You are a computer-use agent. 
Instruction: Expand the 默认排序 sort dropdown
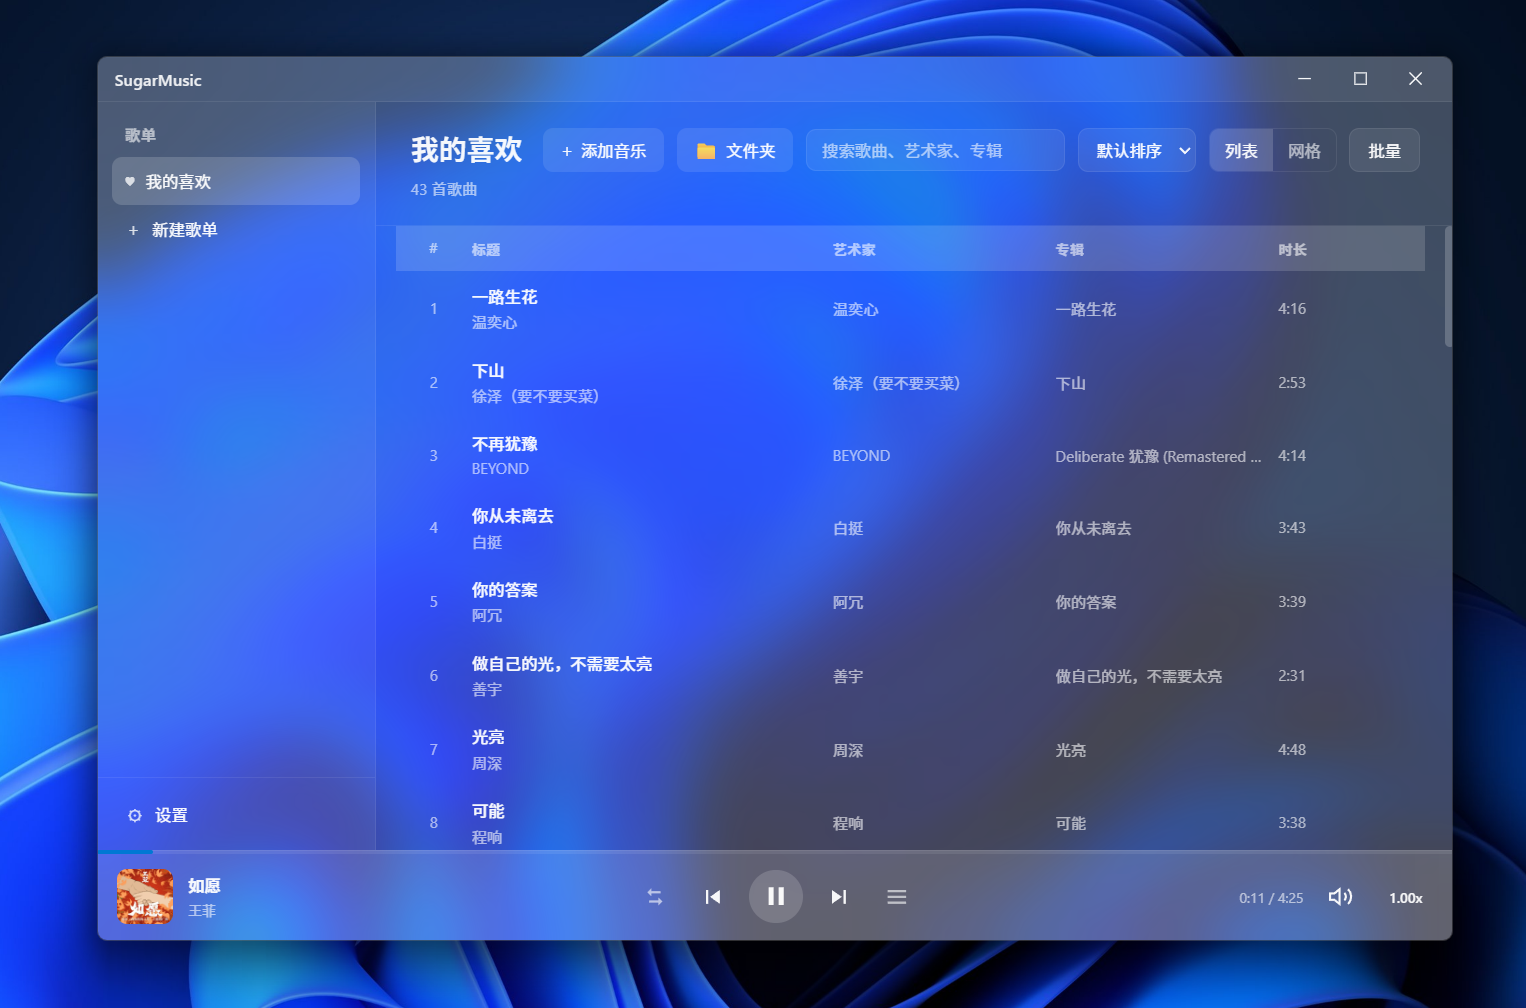click(1137, 150)
